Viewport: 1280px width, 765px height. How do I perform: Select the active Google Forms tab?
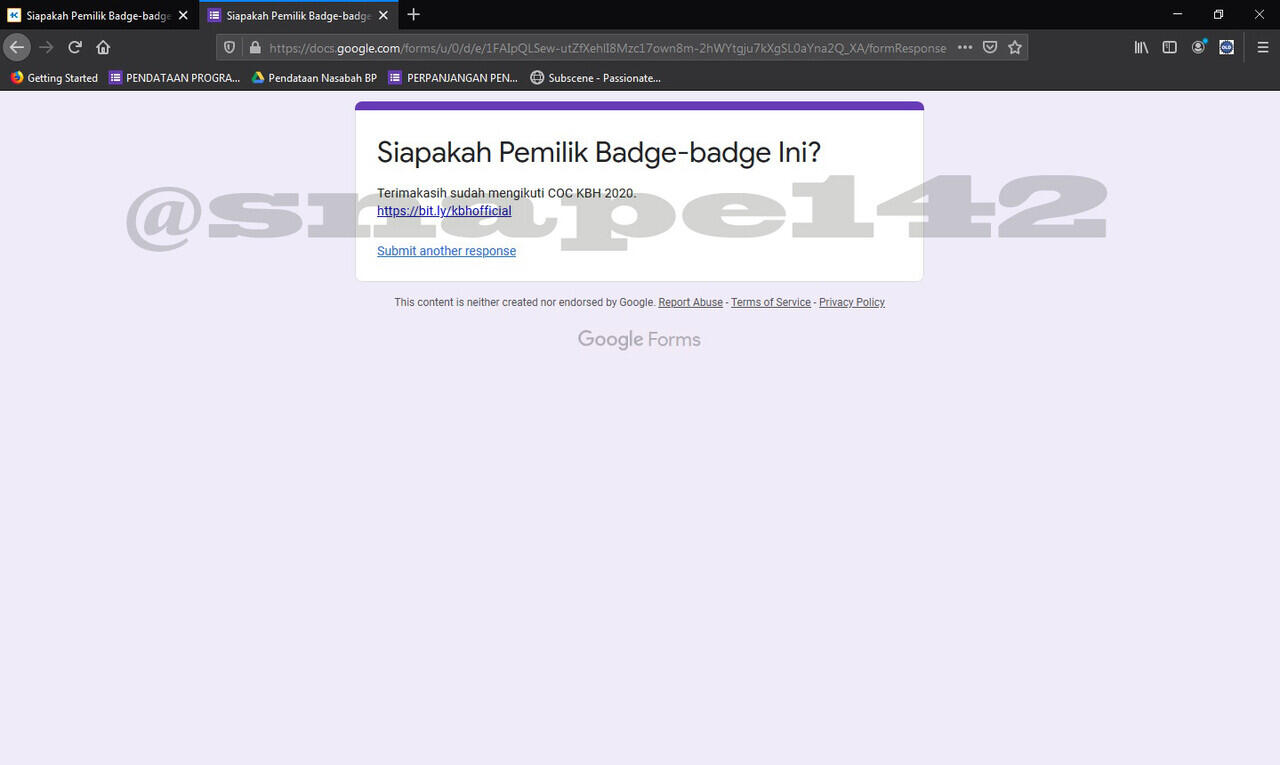299,15
